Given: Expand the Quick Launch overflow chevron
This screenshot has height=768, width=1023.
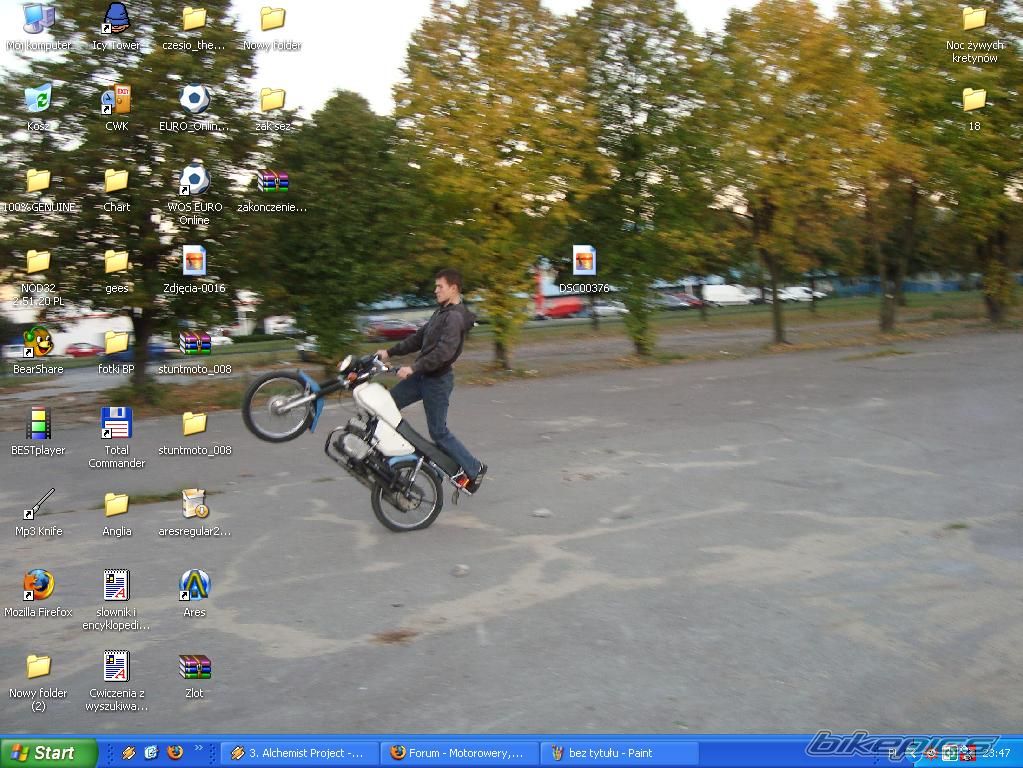Looking at the screenshot, I should tap(198, 748).
